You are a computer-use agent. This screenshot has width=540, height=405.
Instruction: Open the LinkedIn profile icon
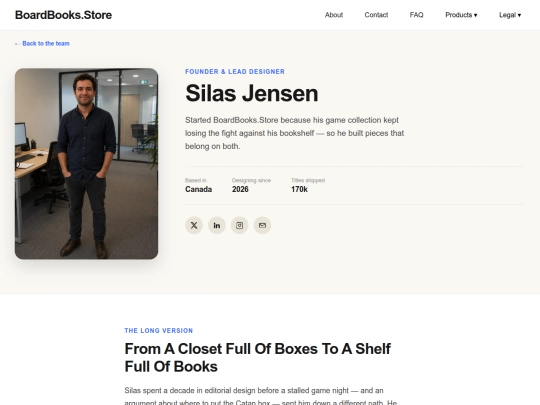click(x=217, y=225)
